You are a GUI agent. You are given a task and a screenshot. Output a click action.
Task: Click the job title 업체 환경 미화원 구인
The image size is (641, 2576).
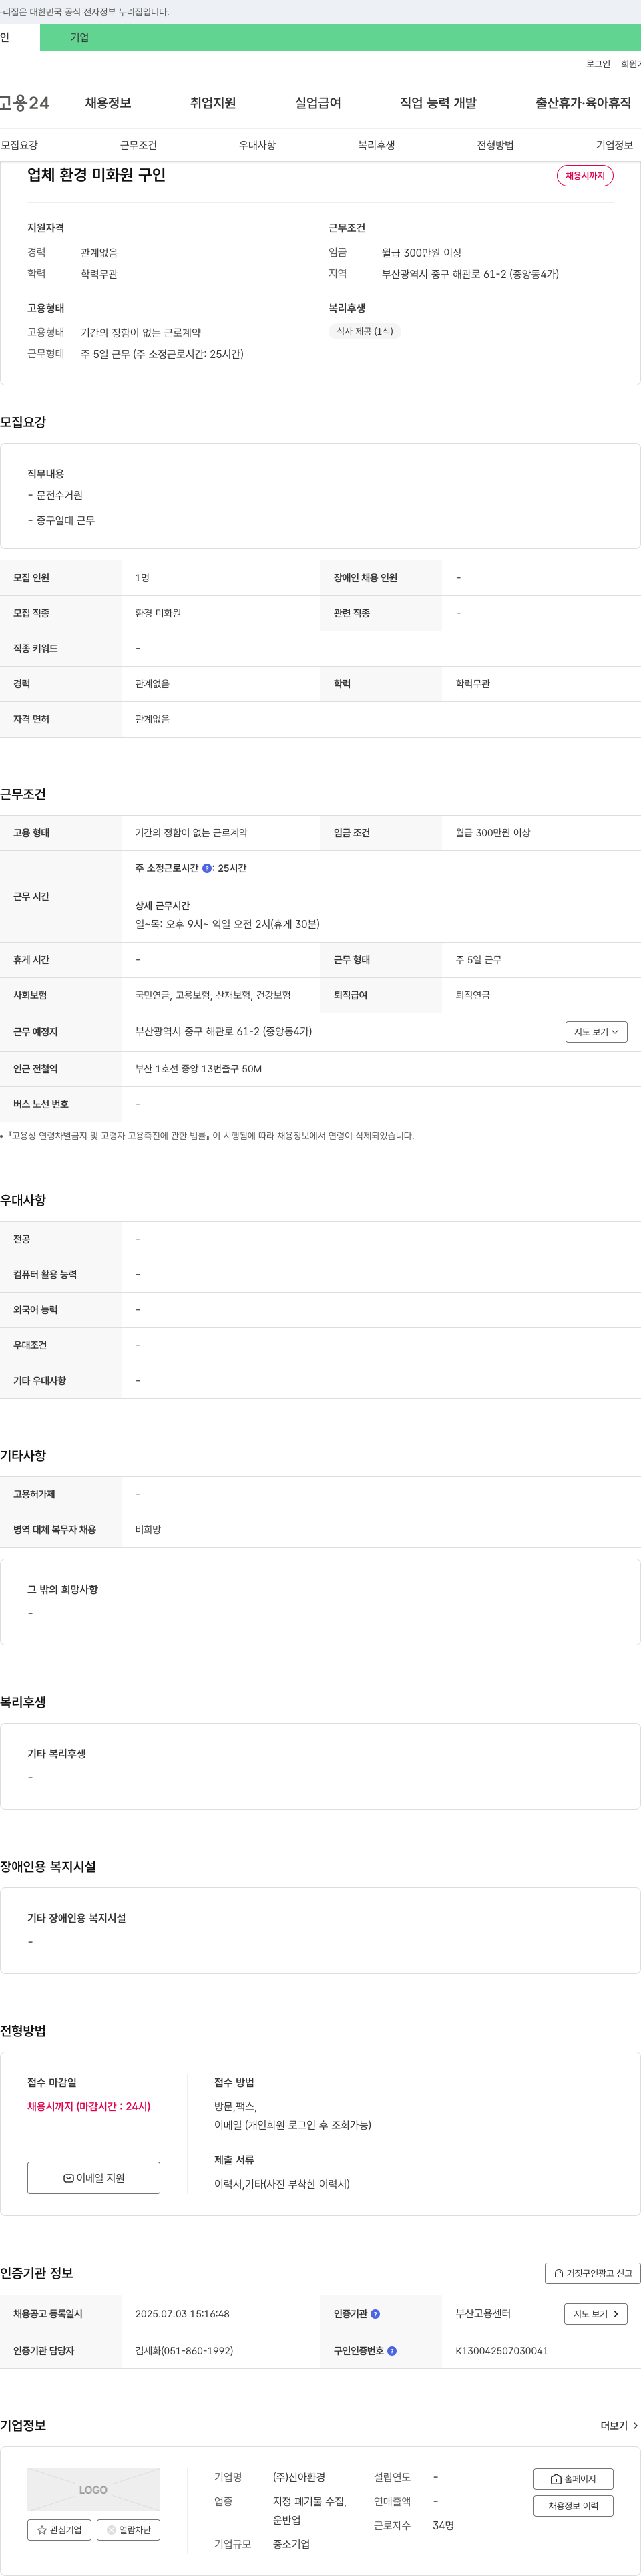click(x=97, y=175)
